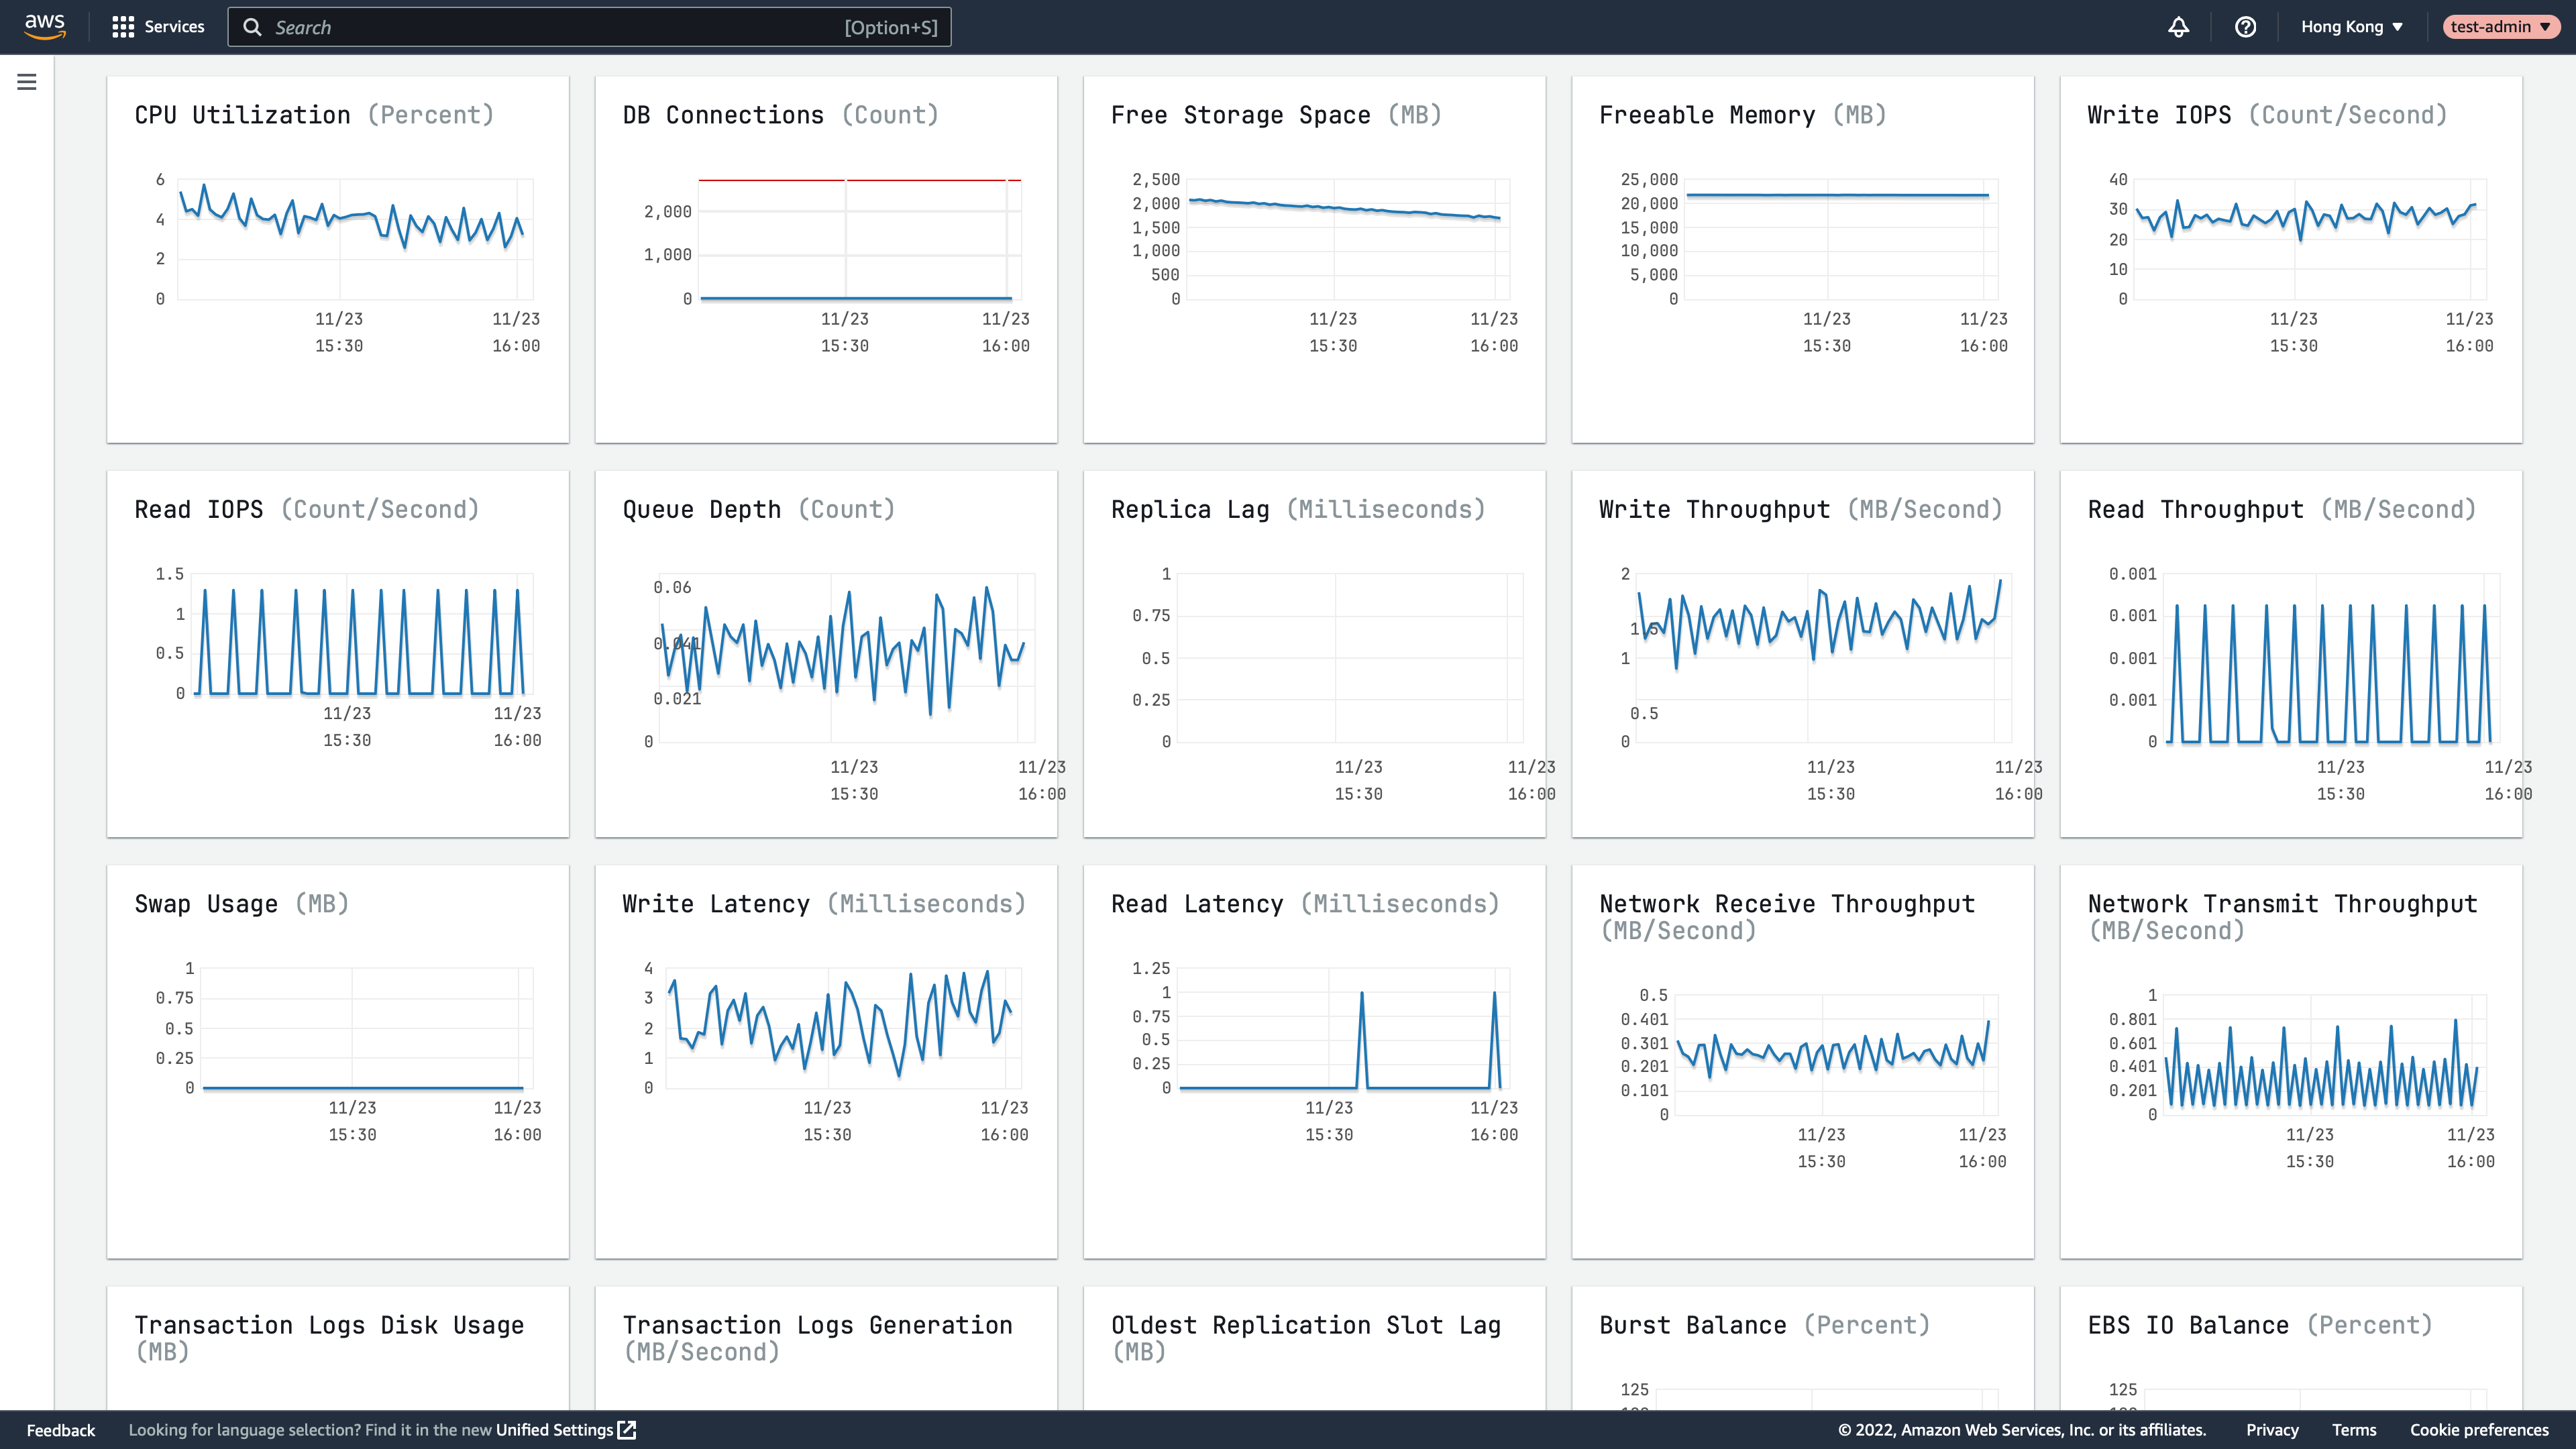Screen dimensions: 2576x1449
Task: Open the CPU Utilization chart widget
Action: (x=338, y=260)
